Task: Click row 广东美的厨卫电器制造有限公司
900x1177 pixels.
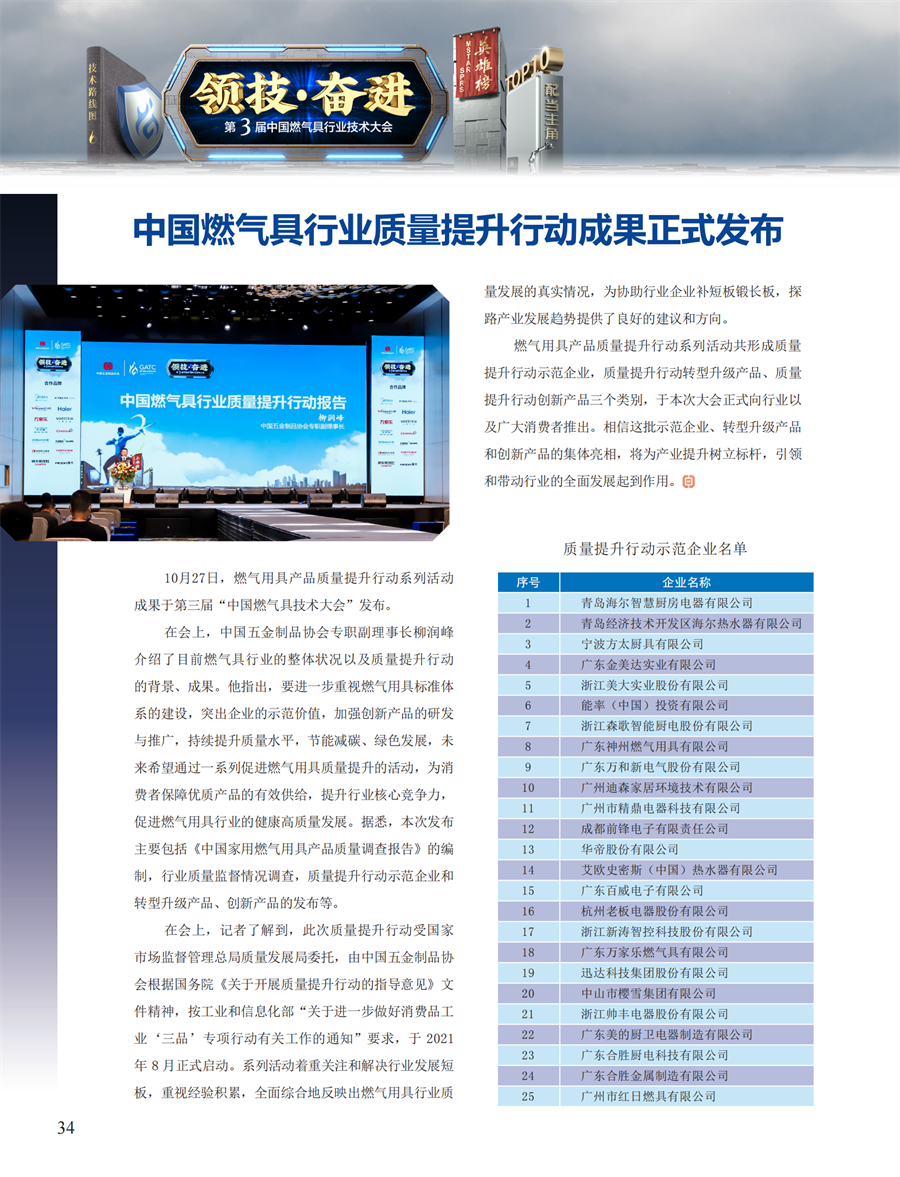Action: tap(655, 1034)
